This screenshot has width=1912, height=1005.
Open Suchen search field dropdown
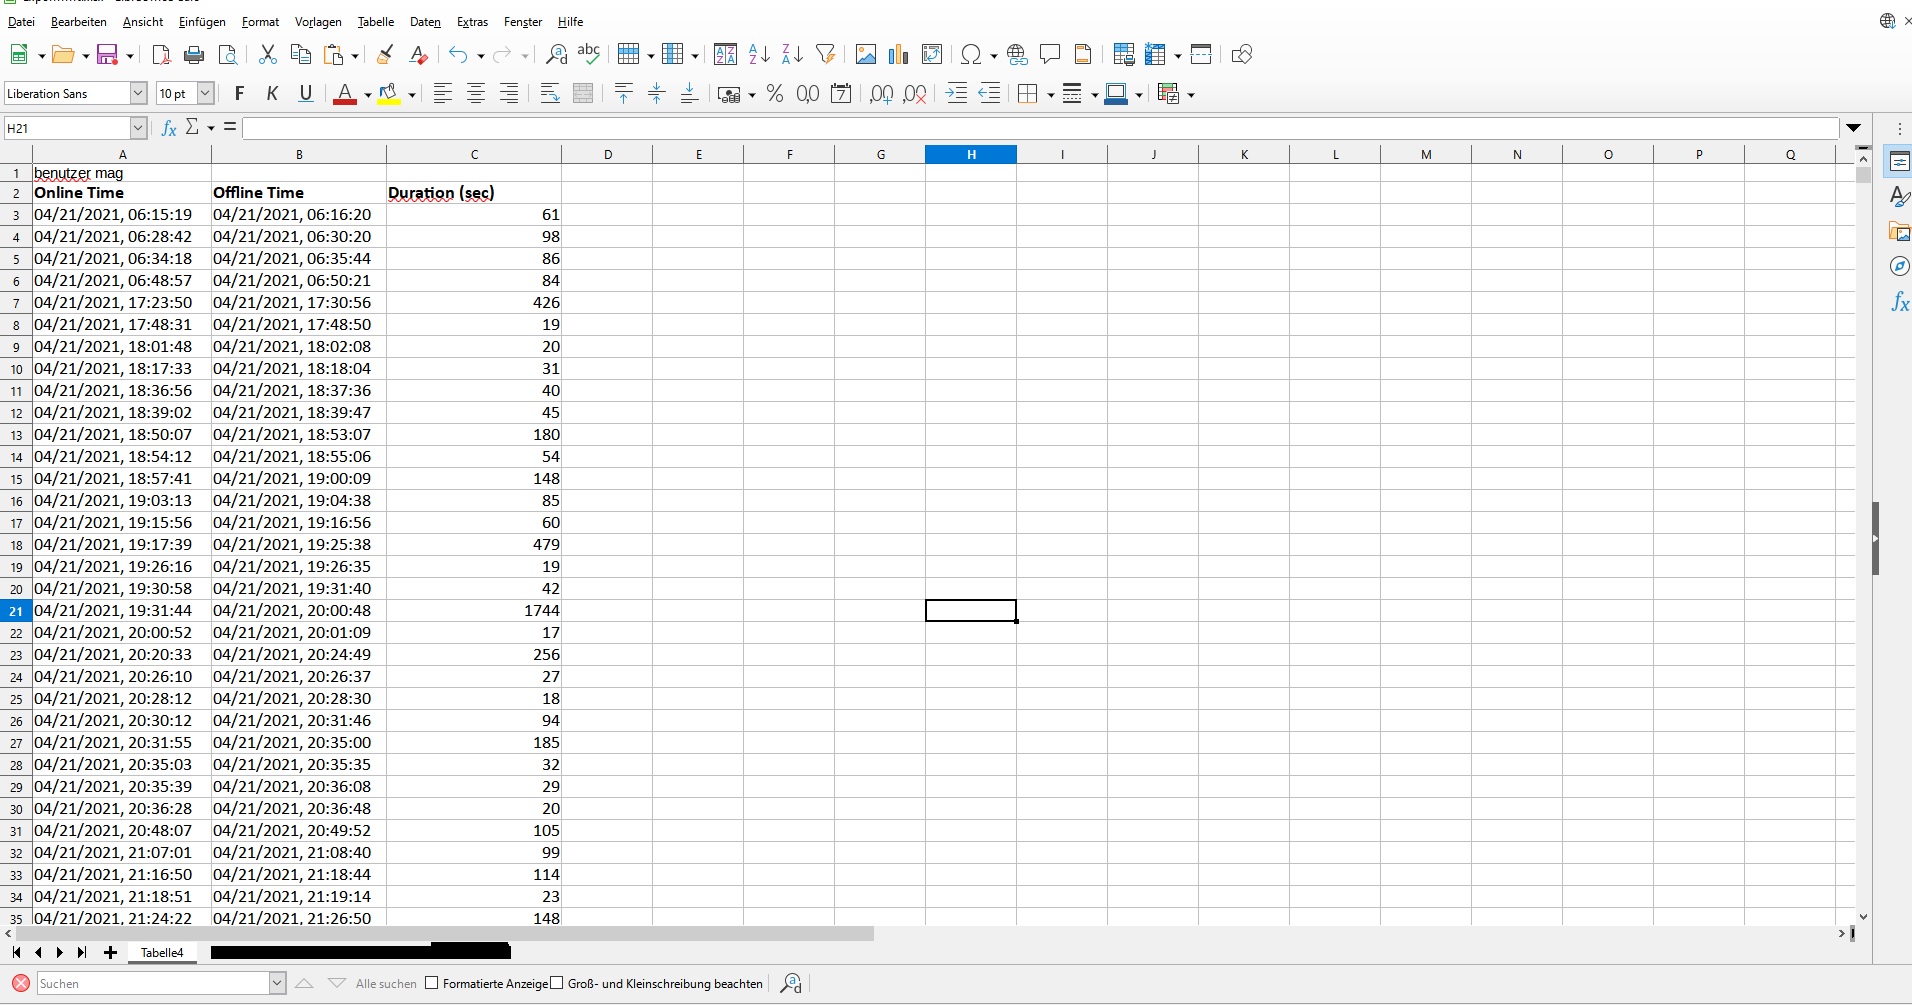click(277, 983)
